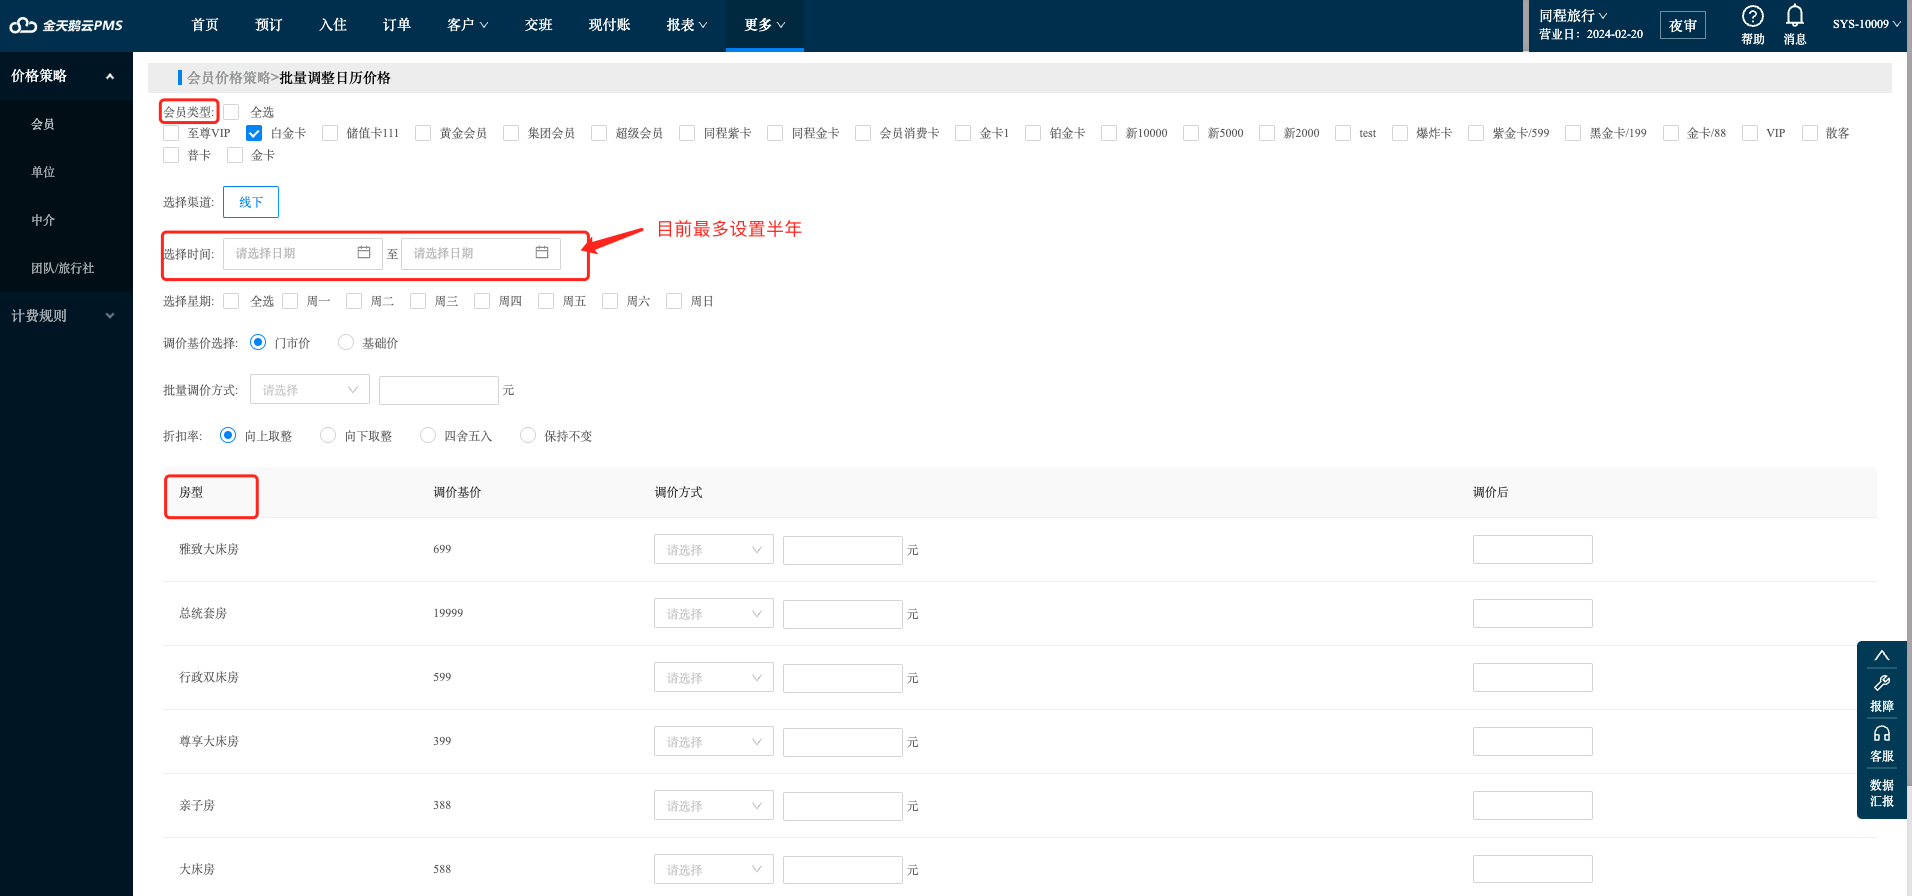1912x896 pixels.
Task: Open the 同程旅行 hotel switcher
Action: (1573, 15)
